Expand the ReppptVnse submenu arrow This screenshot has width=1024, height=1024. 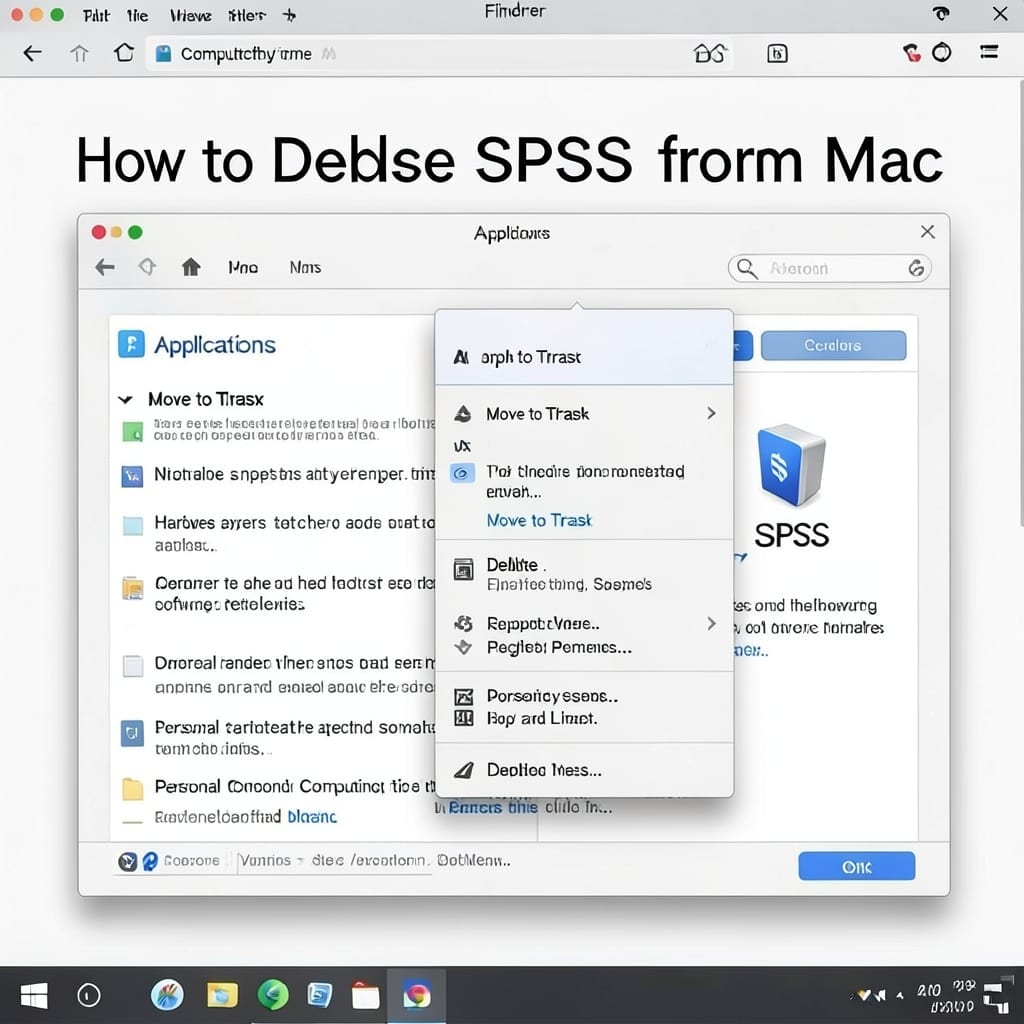pos(711,623)
